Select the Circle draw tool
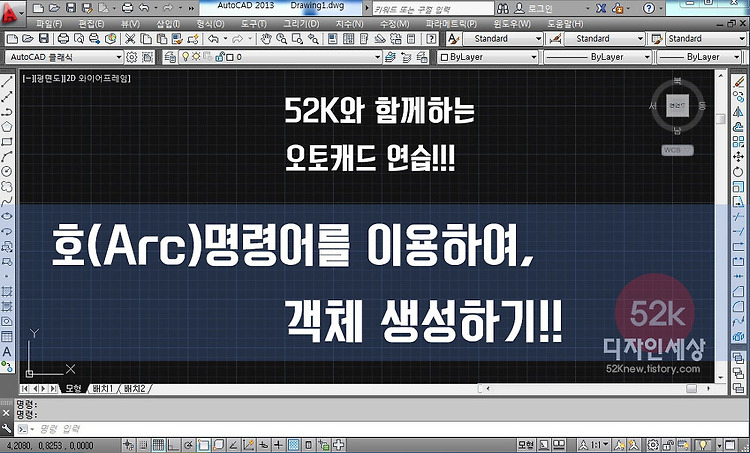 (x=7, y=171)
